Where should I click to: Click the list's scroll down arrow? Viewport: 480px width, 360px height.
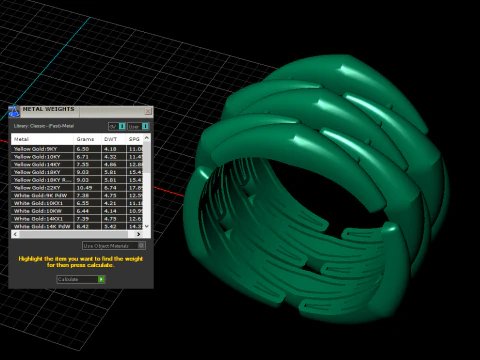click(x=147, y=226)
